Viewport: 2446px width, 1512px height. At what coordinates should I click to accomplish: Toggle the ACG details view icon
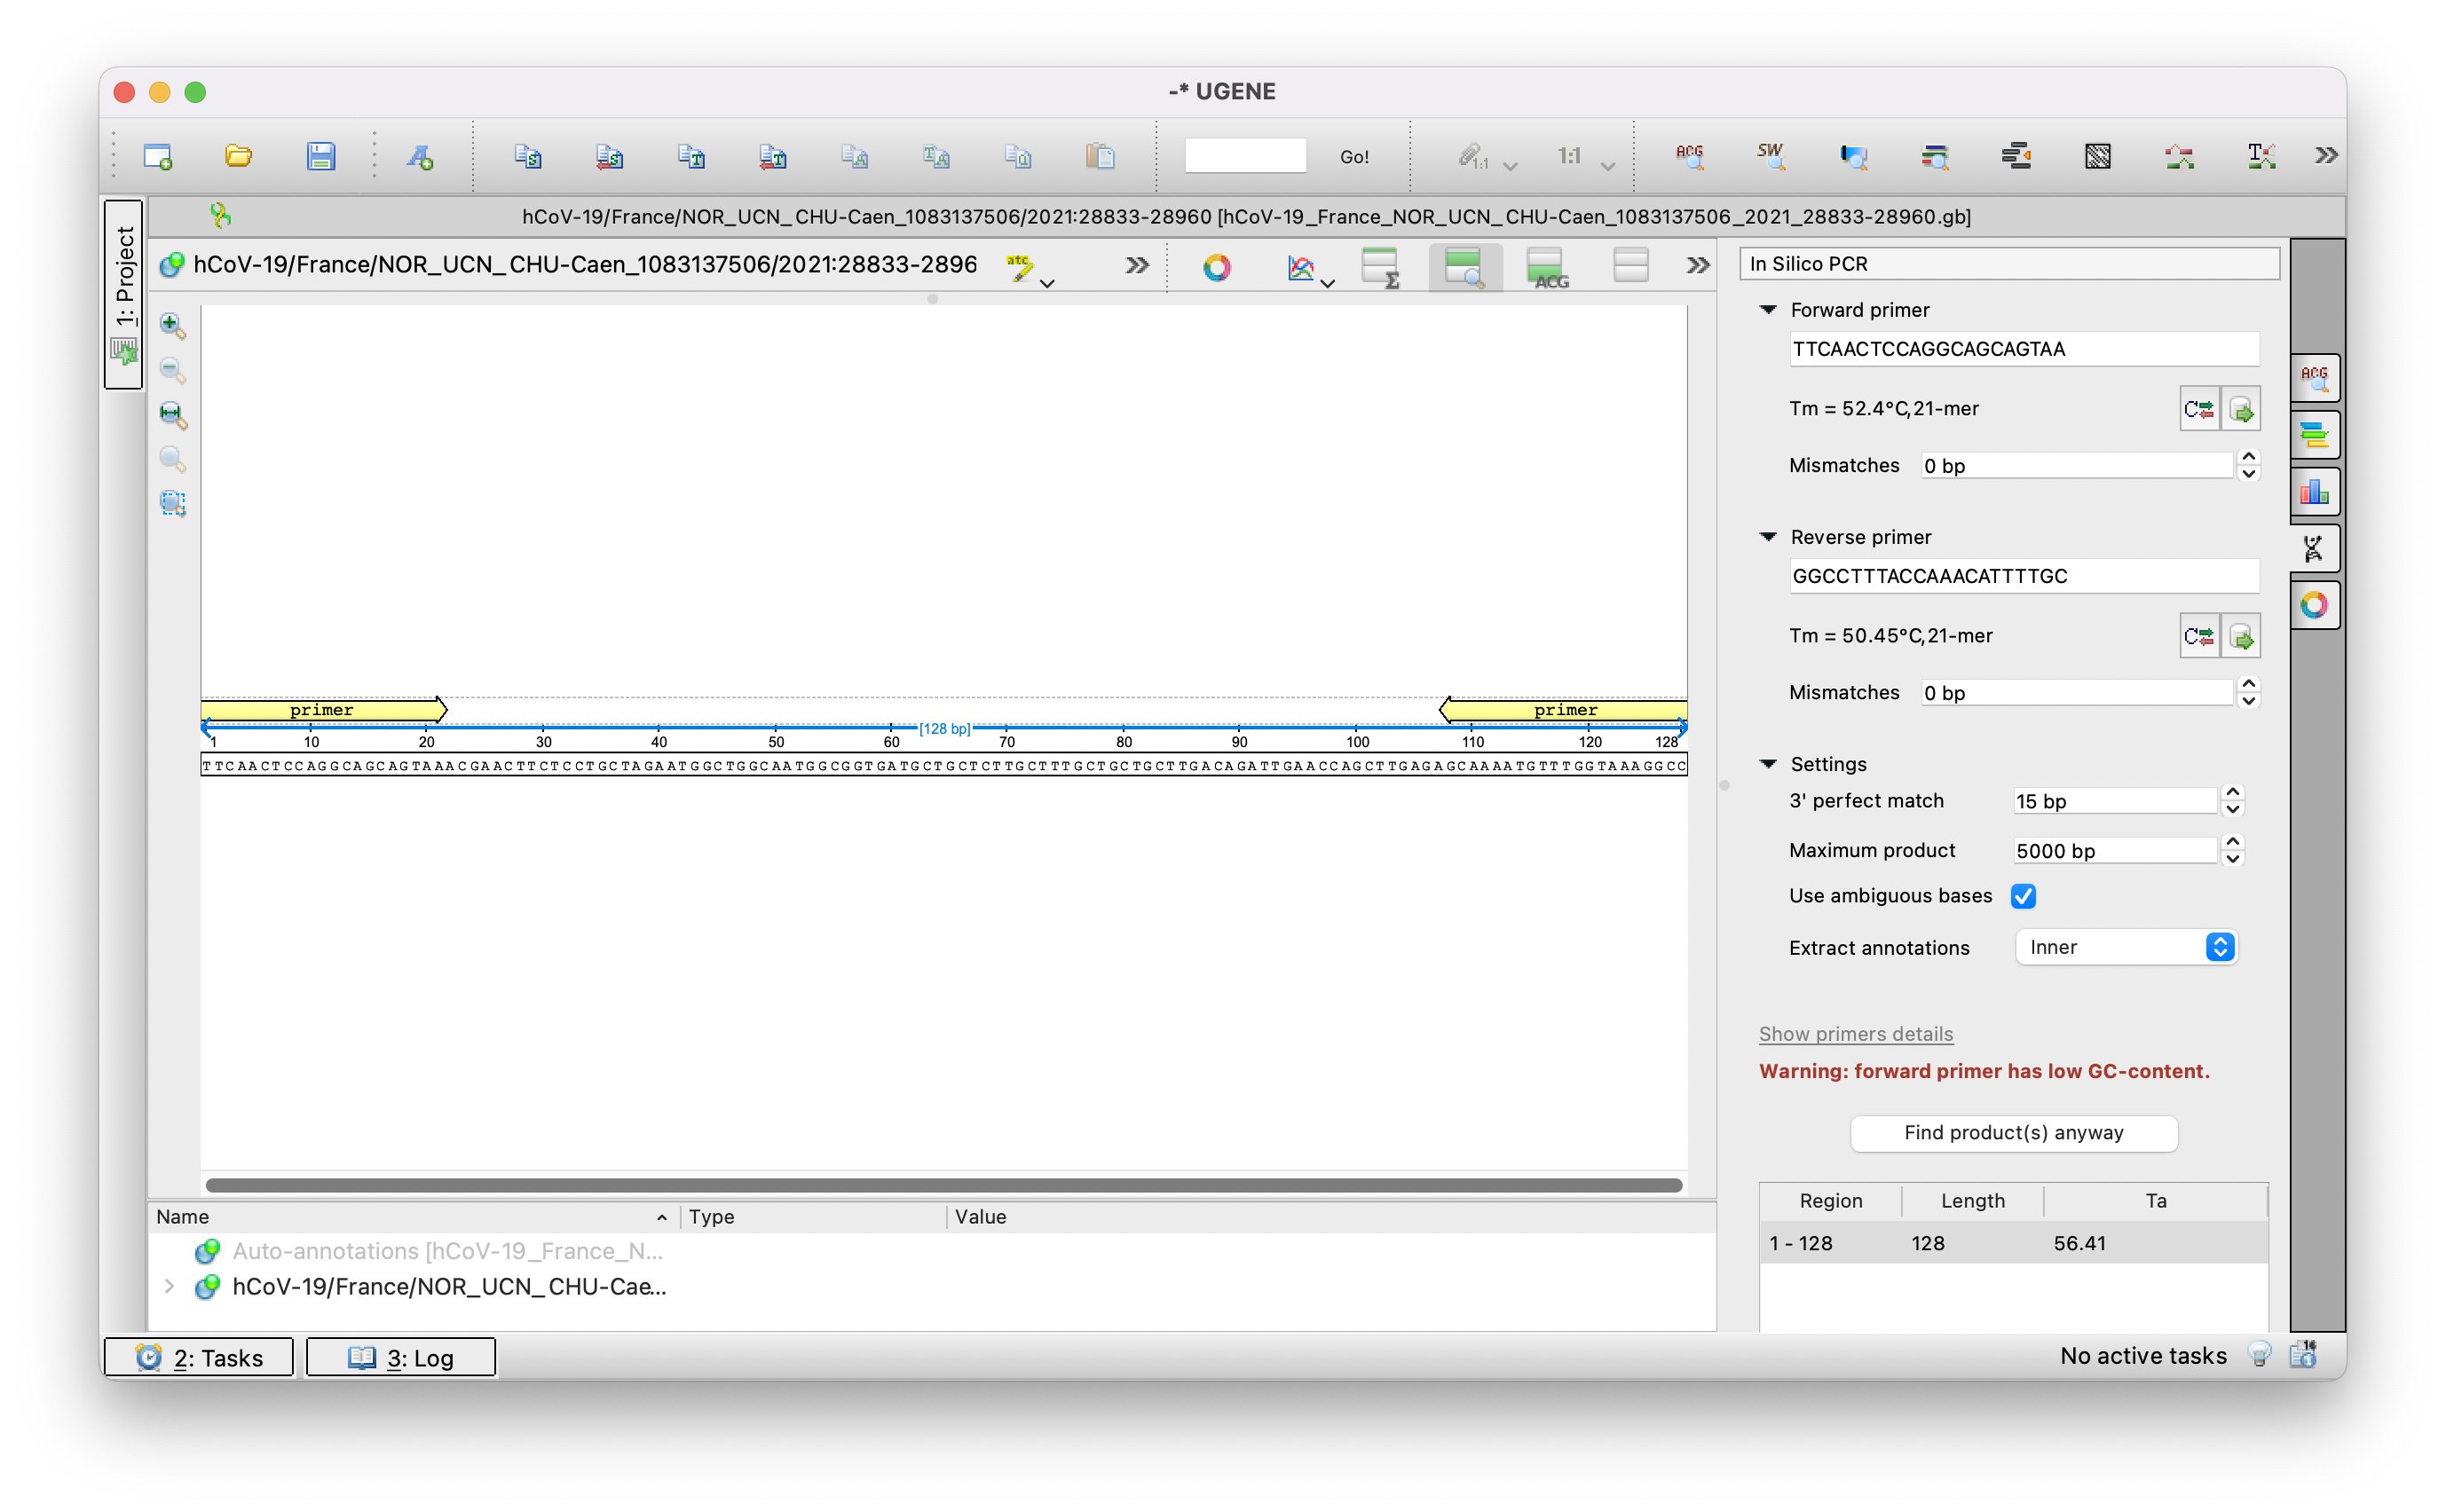point(1547,266)
